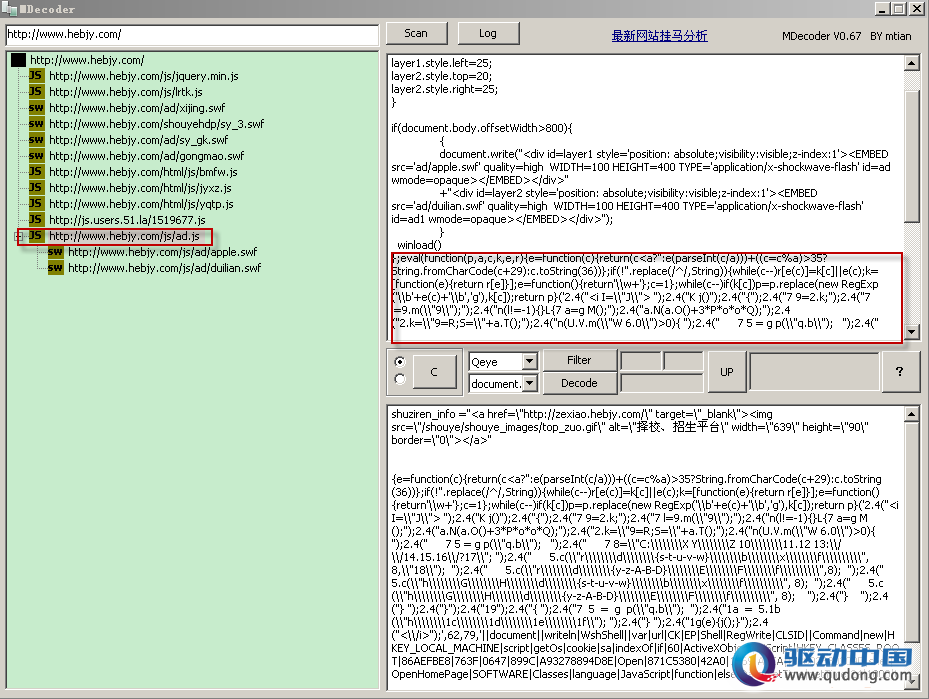Select tree item html/js/yqtp.js
Screen dimensions: 929x699
(x=142, y=204)
